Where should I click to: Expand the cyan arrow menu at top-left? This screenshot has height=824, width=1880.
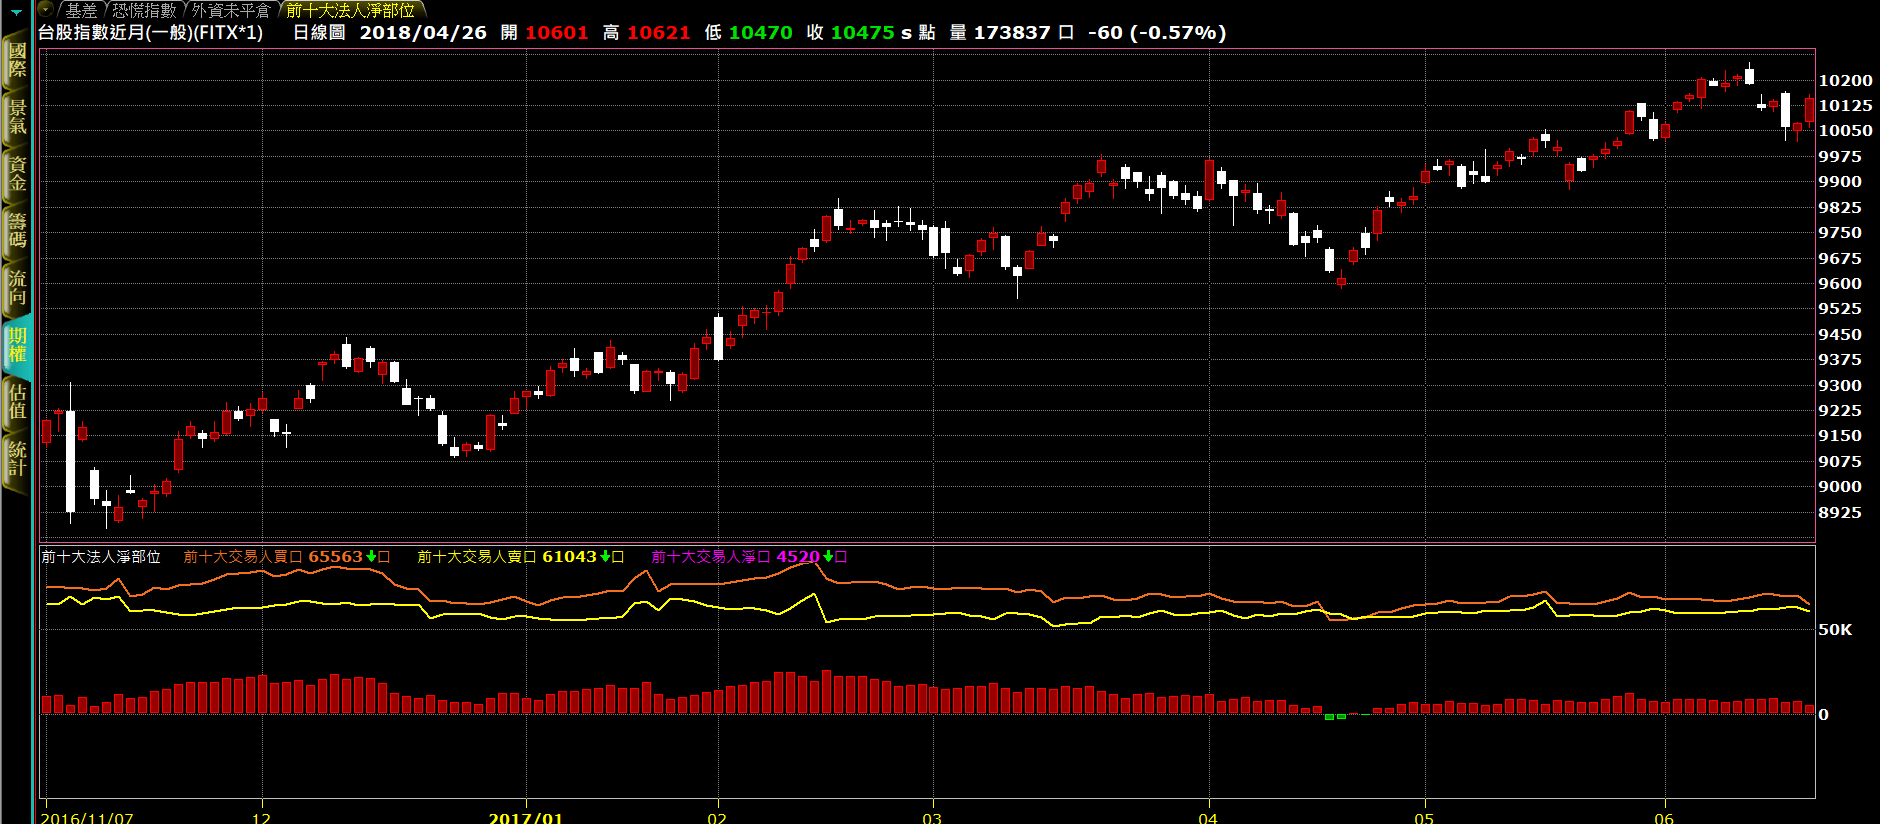[x=17, y=12]
